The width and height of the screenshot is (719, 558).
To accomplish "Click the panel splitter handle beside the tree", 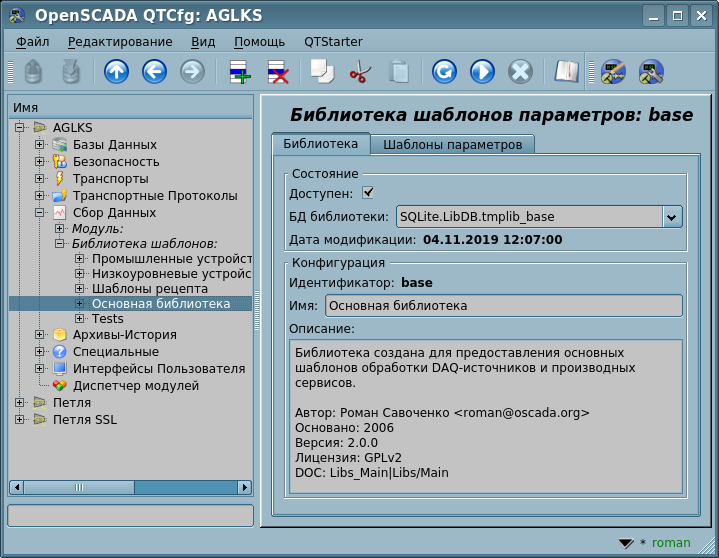I will 257,310.
